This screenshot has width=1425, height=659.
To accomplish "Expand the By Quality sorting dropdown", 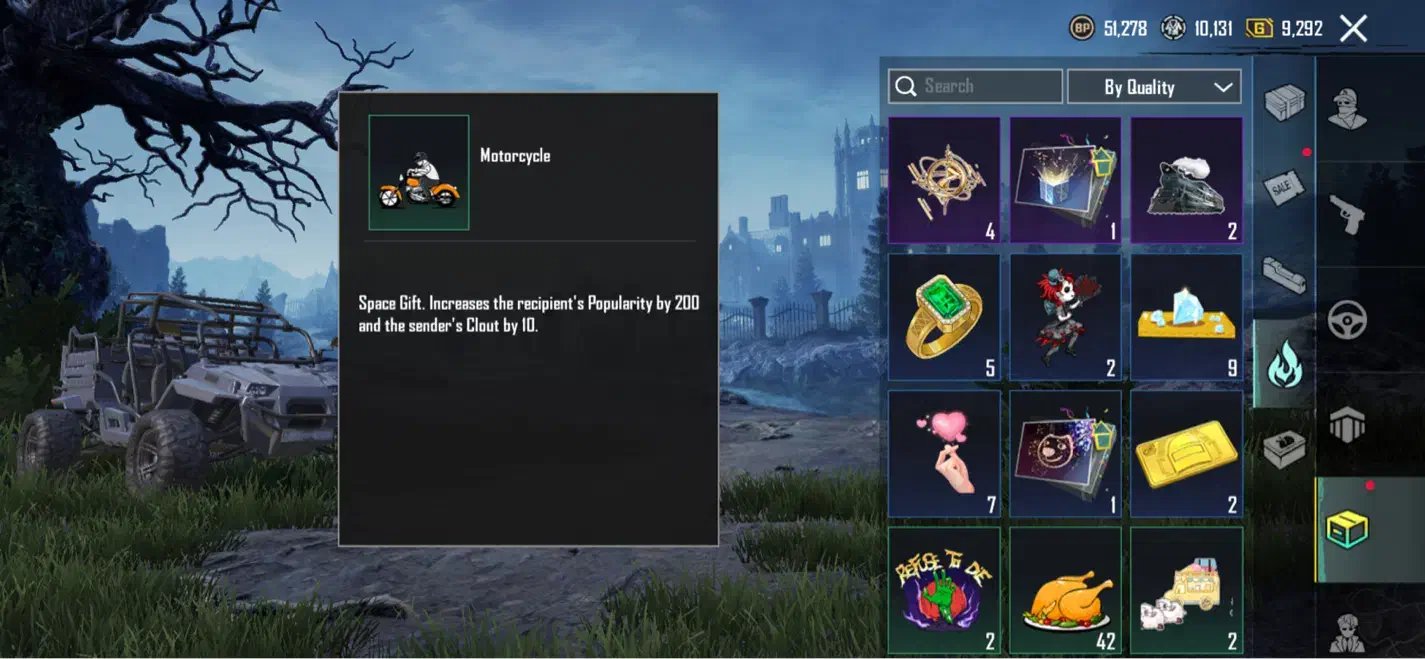I will click(x=1154, y=87).
